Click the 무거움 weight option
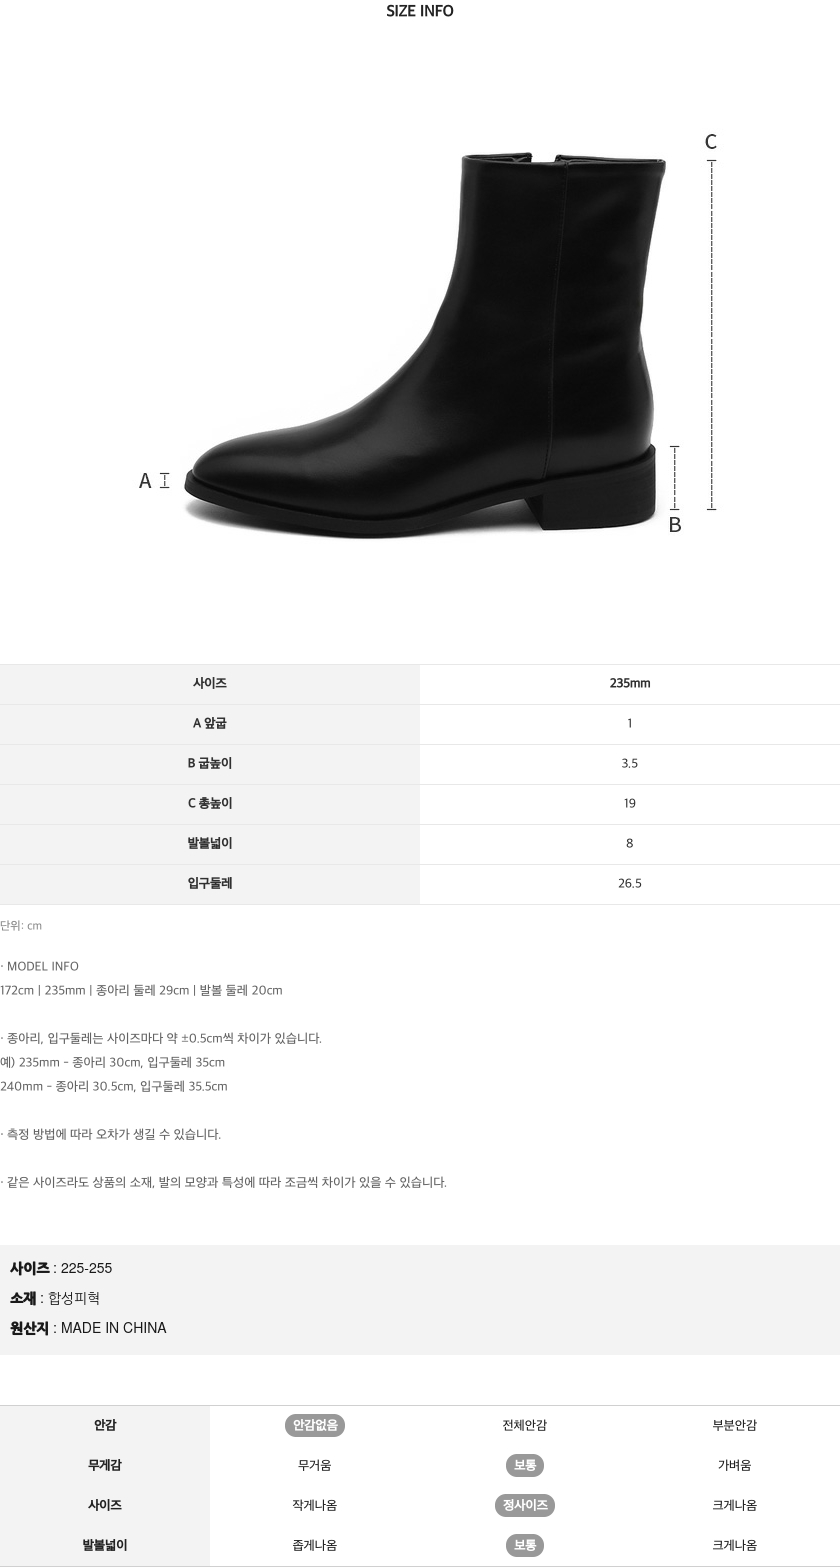The image size is (840, 1567). [x=315, y=1465]
